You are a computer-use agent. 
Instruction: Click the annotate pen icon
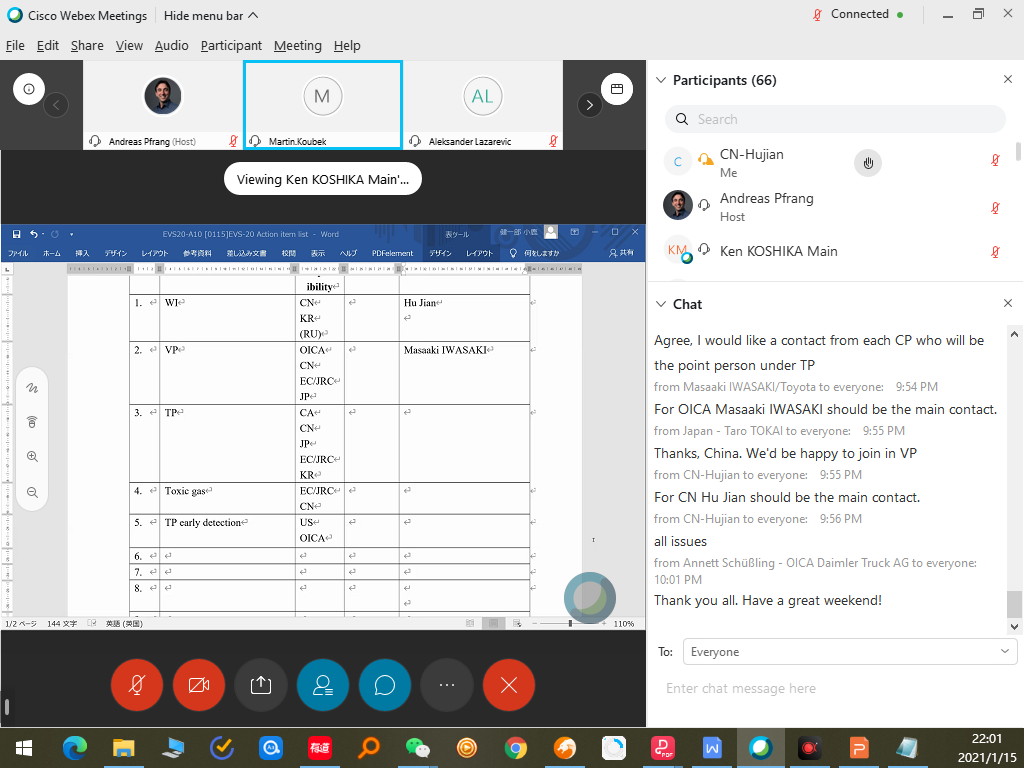point(32,387)
